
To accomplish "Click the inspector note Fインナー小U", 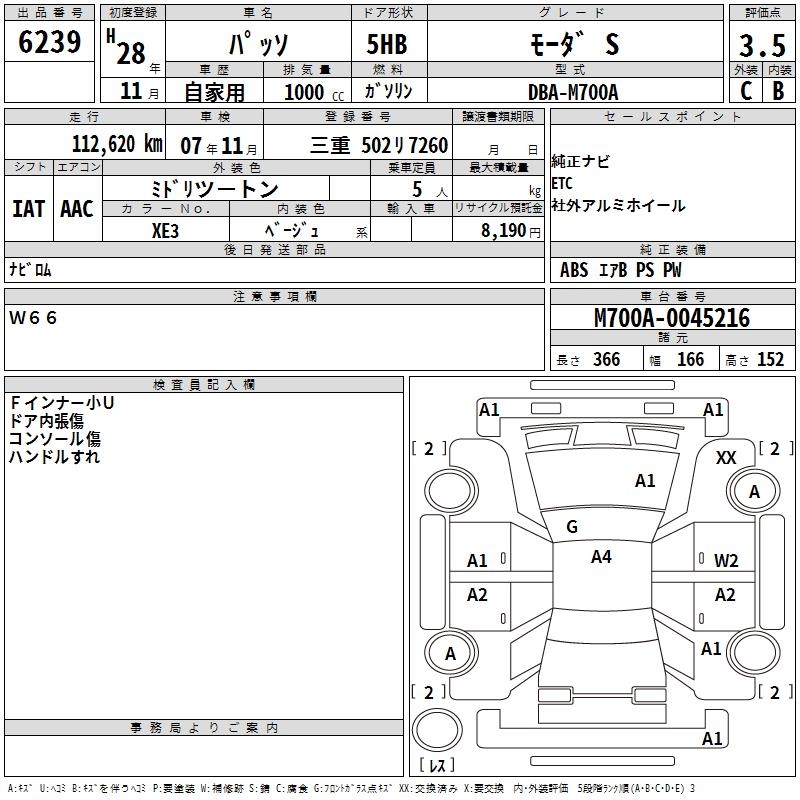I will point(62,403).
